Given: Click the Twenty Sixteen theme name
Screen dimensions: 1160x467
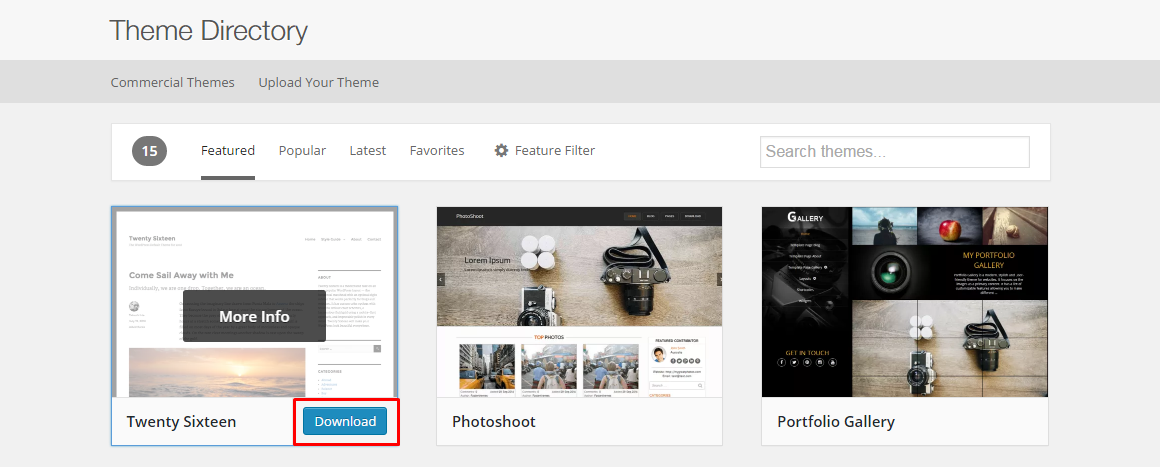Looking at the screenshot, I should point(181,422).
